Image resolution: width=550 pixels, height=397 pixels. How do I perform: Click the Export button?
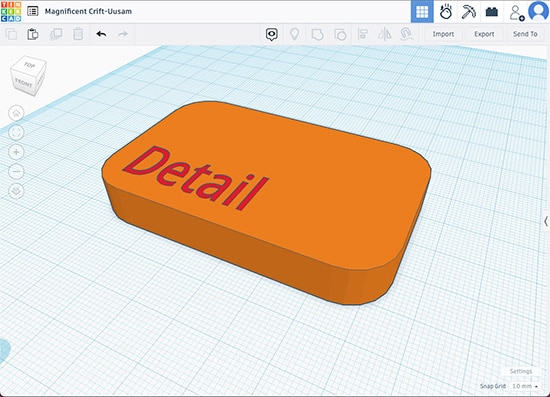484,34
